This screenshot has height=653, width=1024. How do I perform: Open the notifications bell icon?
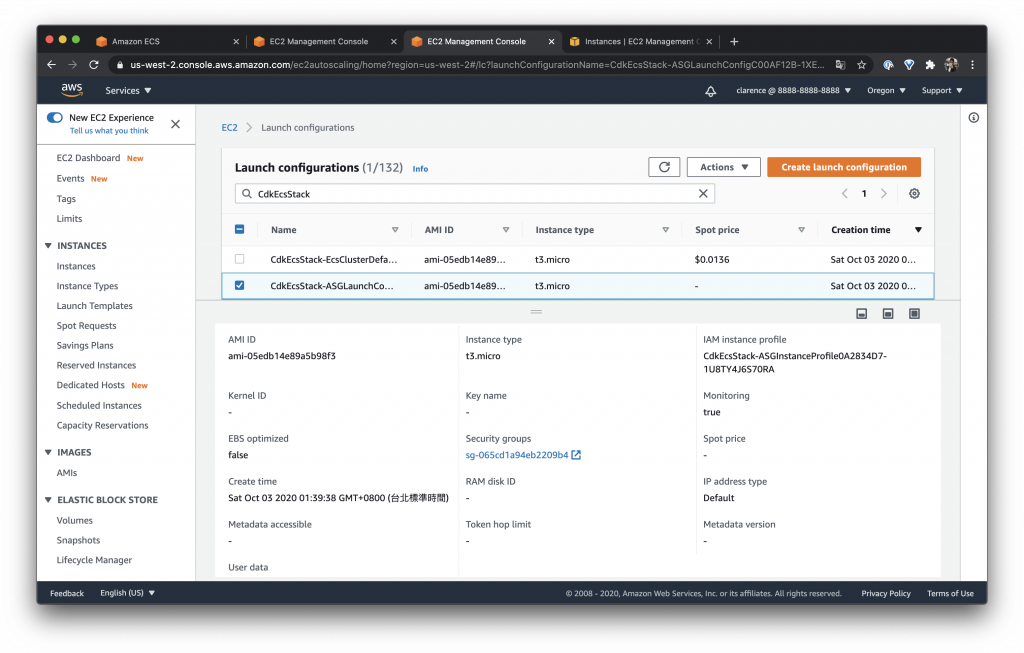[x=711, y=91]
